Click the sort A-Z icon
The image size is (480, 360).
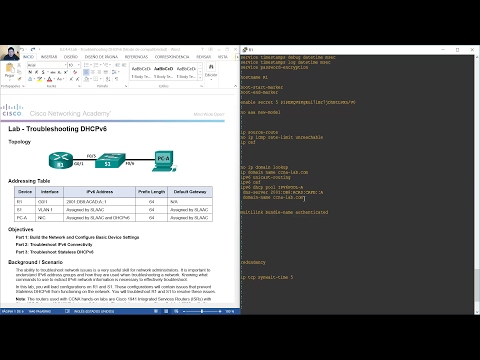(x=108, y=79)
